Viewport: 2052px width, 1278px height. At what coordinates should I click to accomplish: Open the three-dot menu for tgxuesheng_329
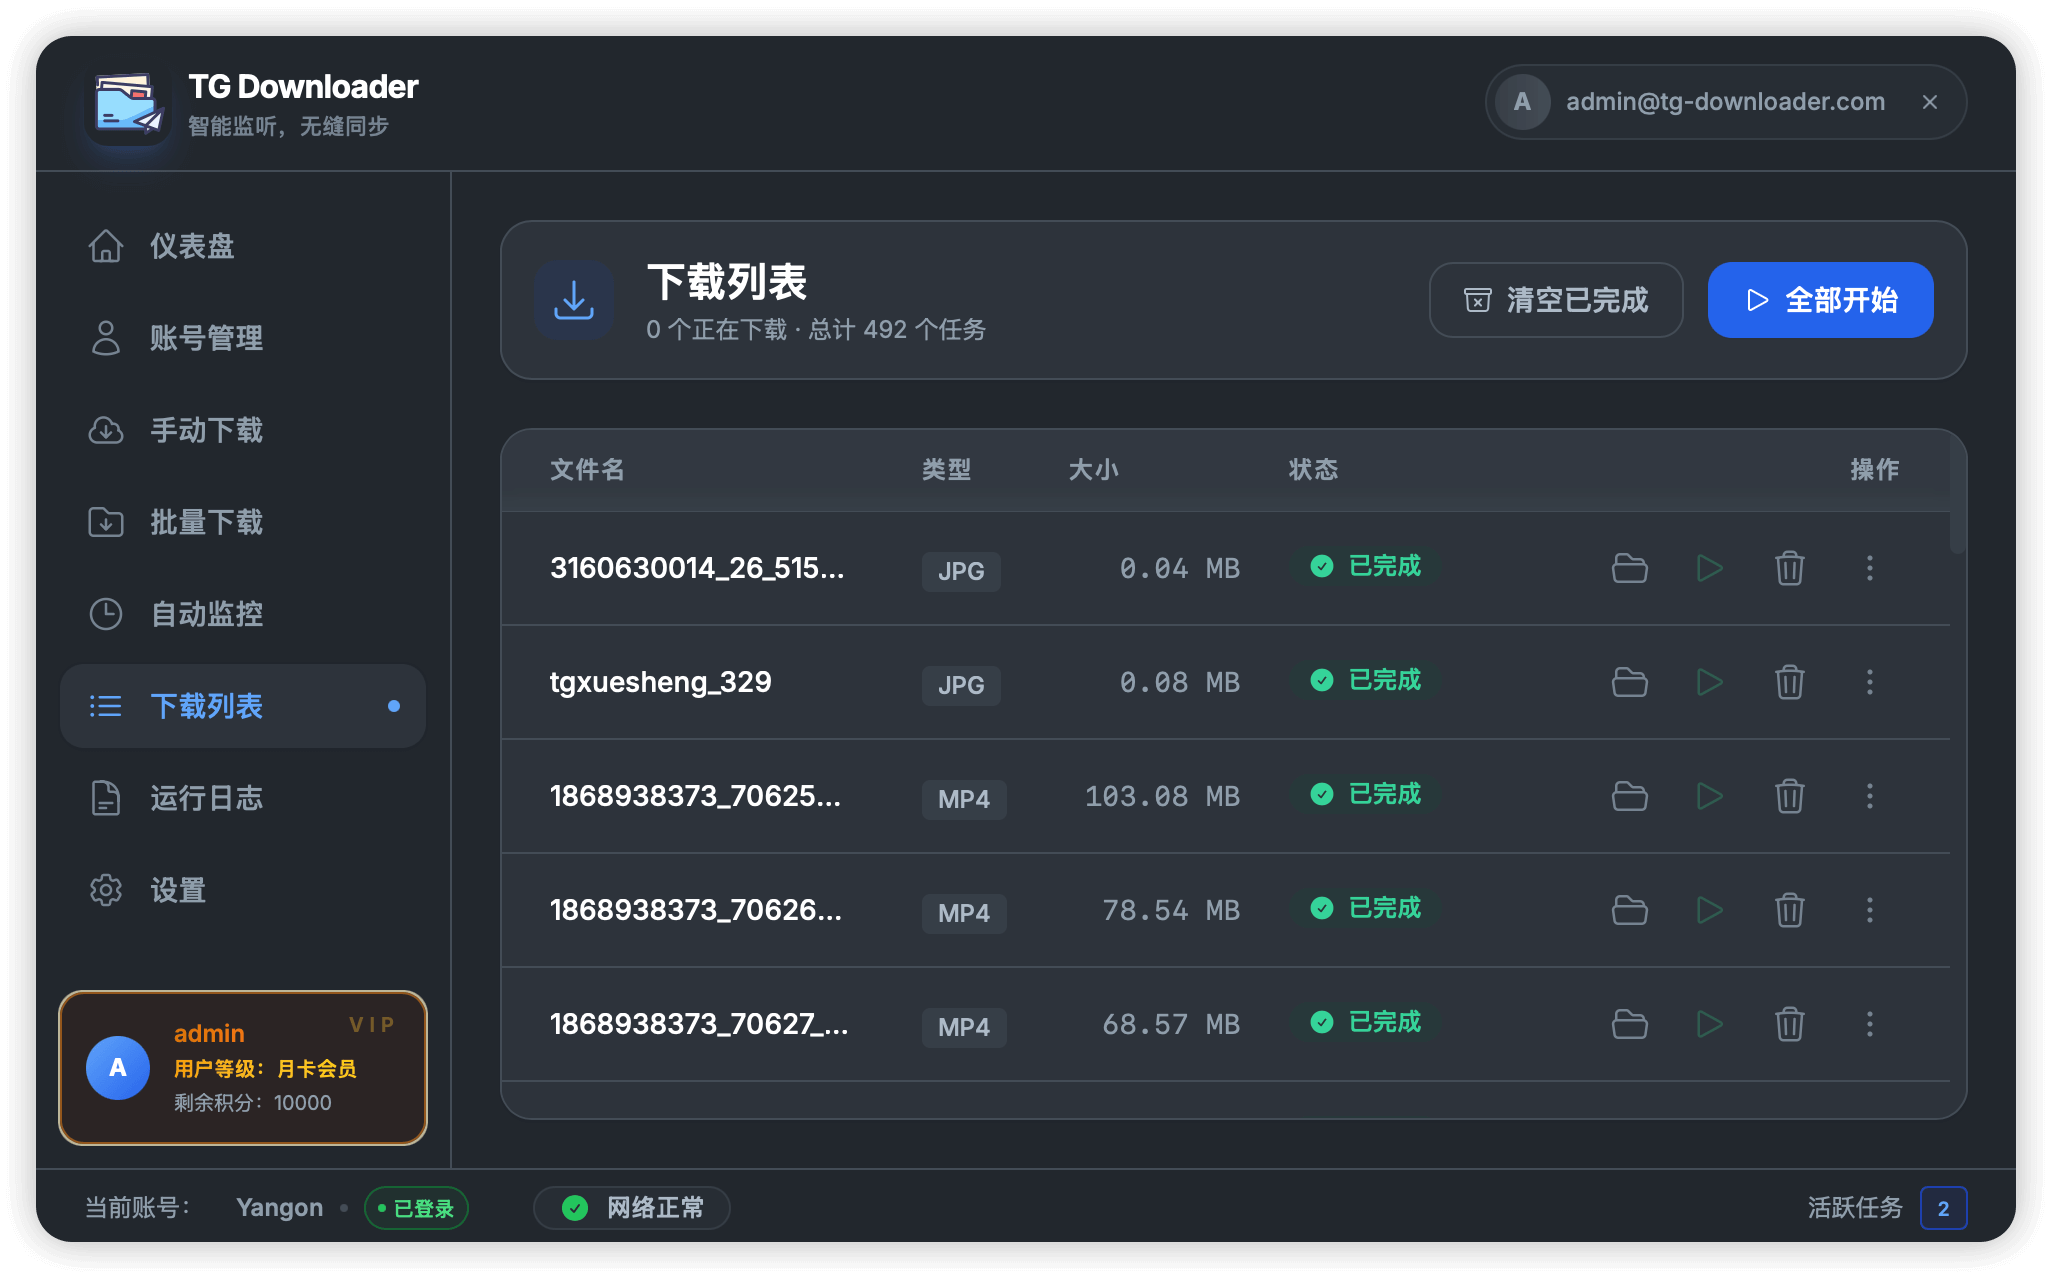pos(1870,682)
